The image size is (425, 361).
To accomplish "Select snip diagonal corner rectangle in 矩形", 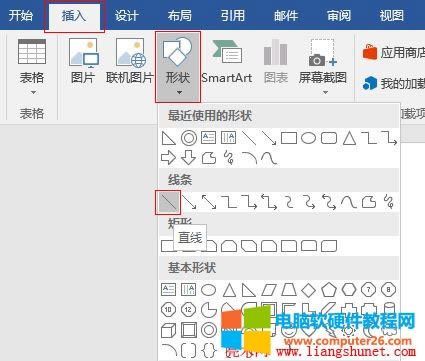I will (249, 246).
